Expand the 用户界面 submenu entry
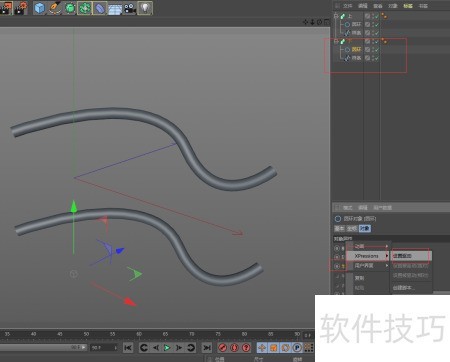 368,266
